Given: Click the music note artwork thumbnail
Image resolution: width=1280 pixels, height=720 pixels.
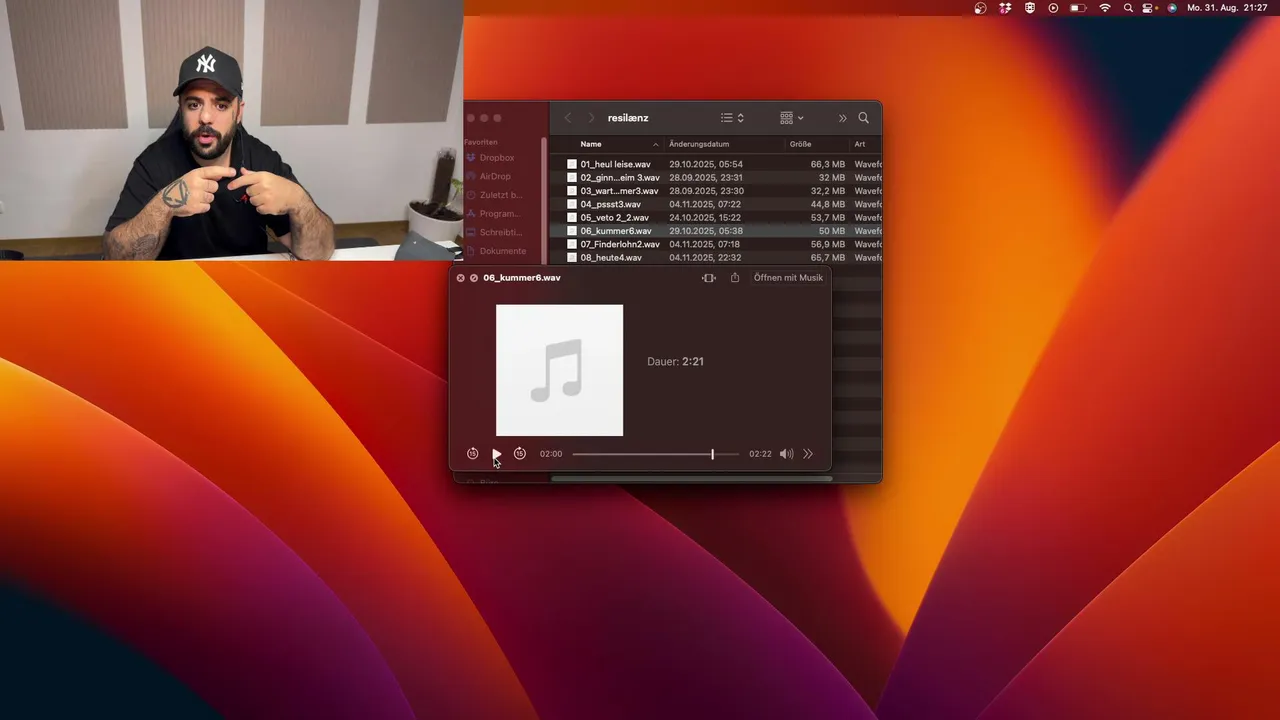Looking at the screenshot, I should point(559,370).
